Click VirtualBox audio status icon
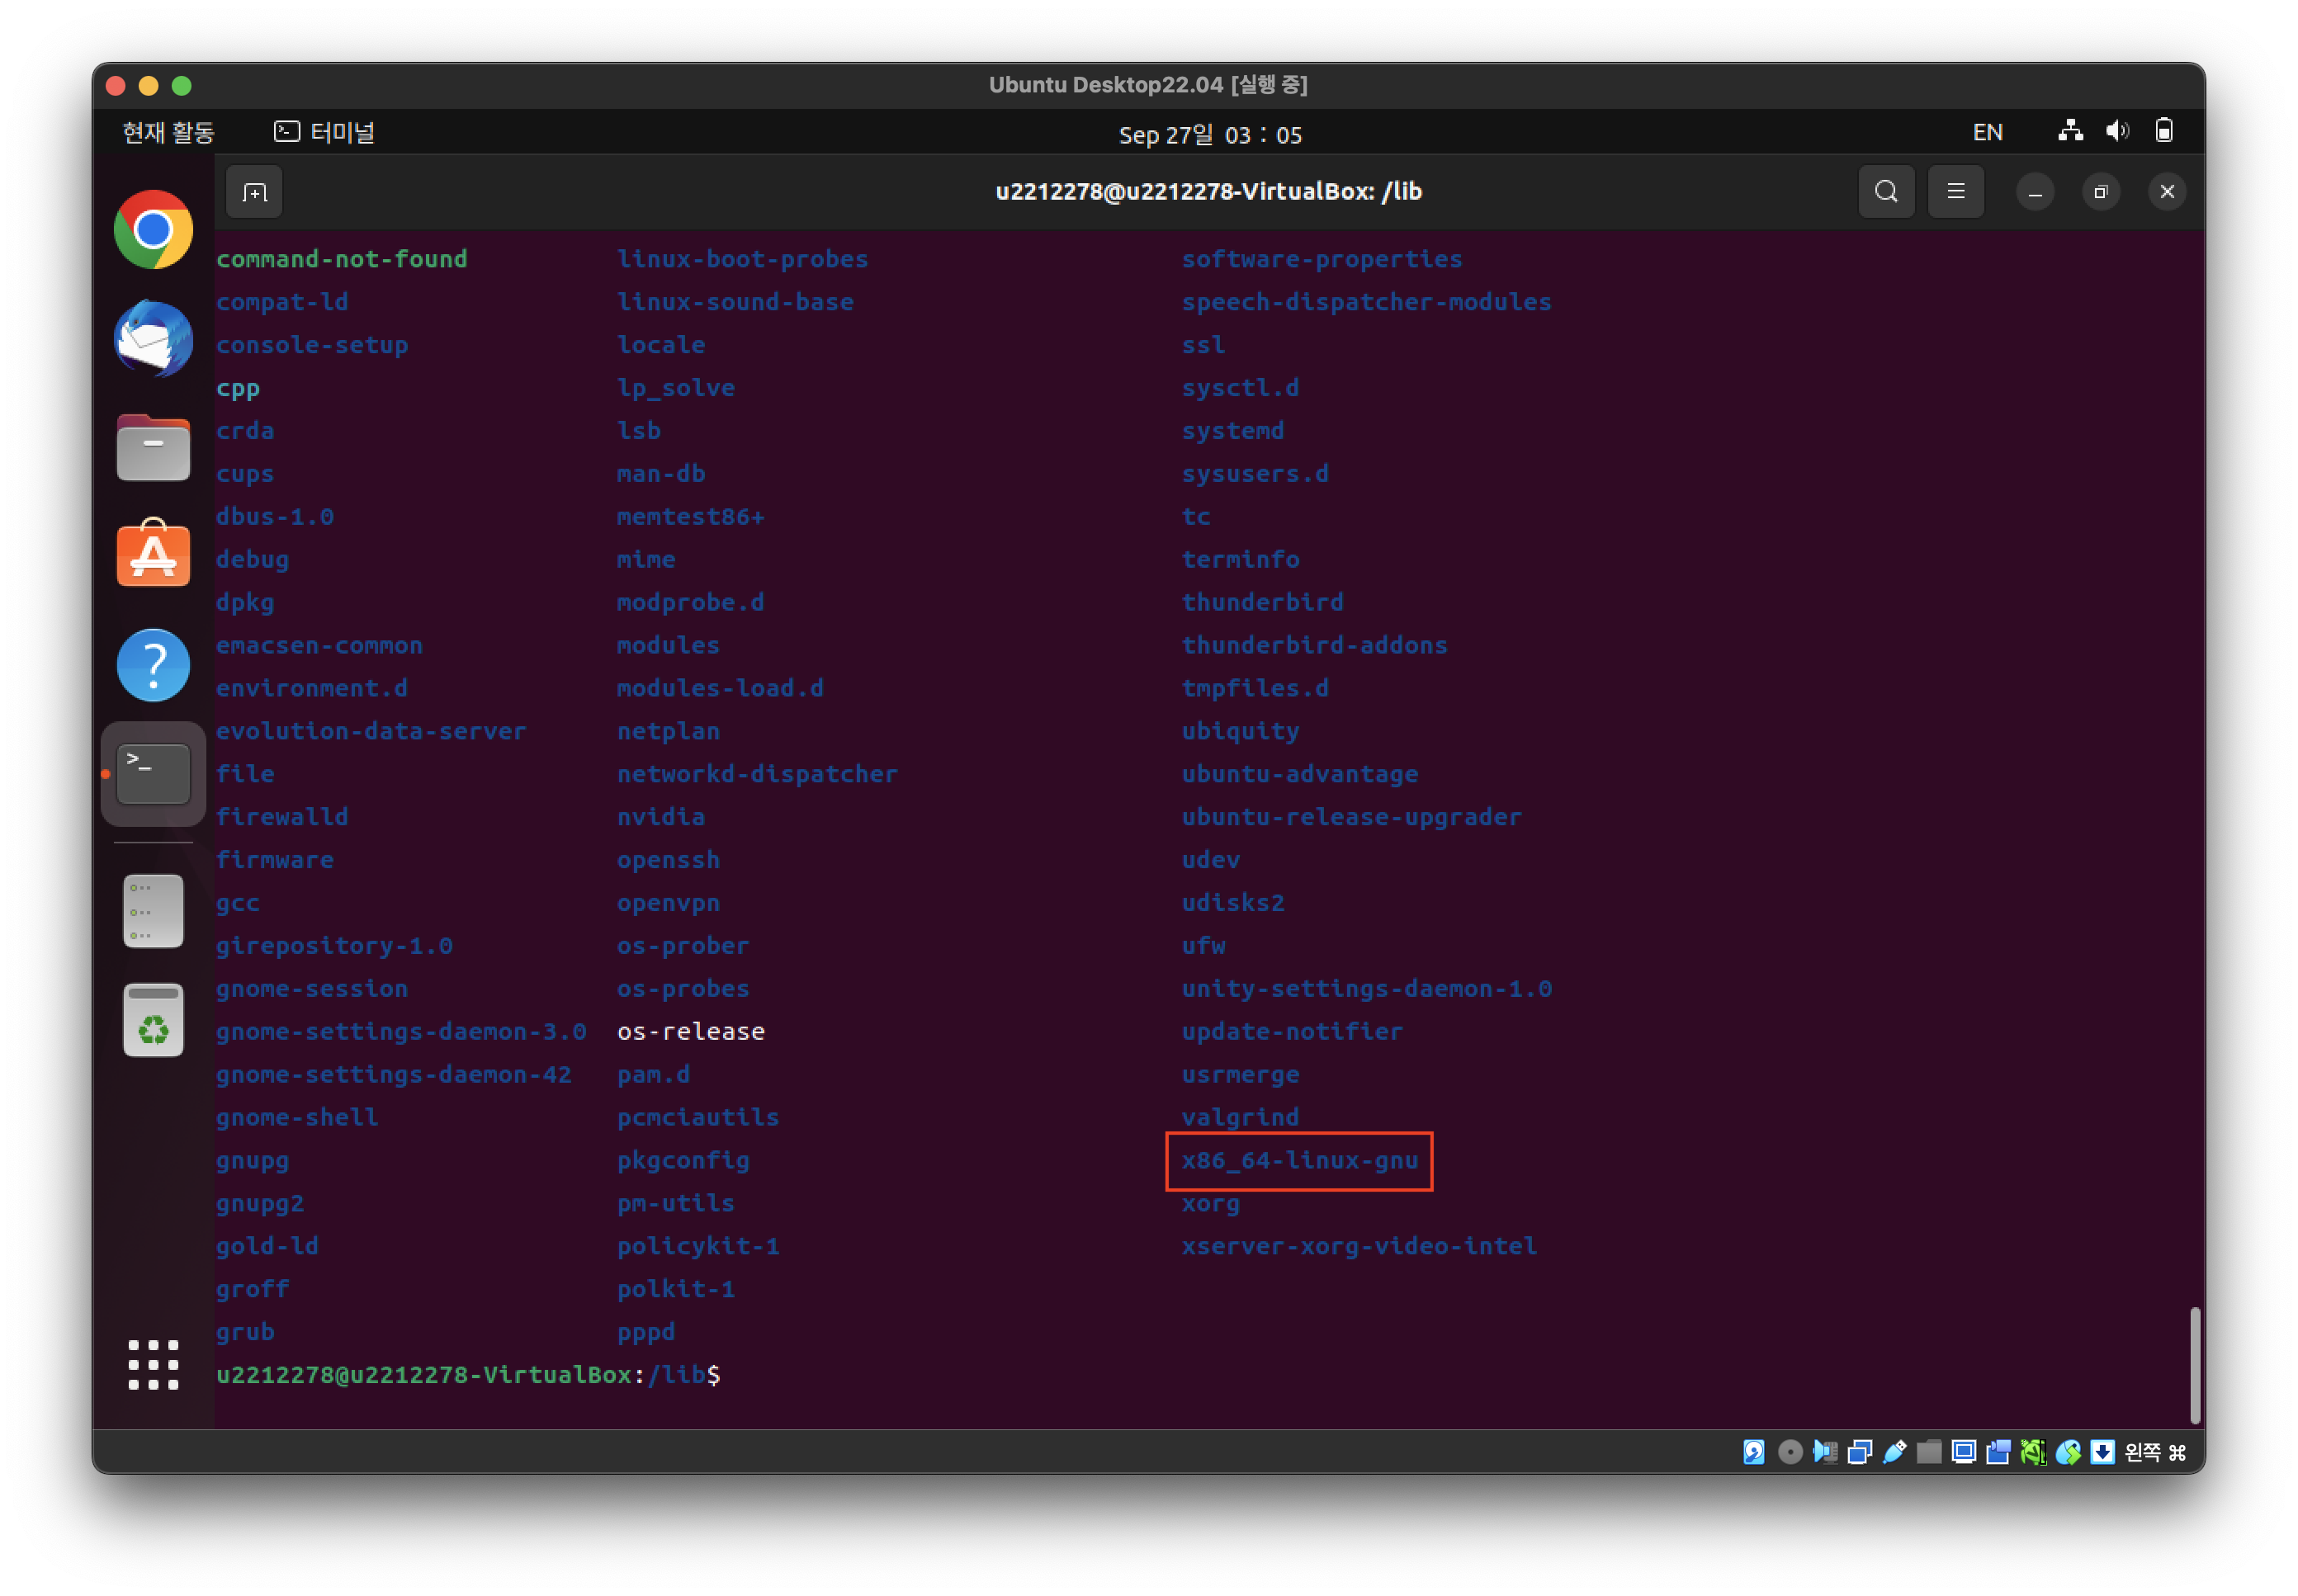Image resolution: width=2298 pixels, height=1596 pixels. 1825,1452
